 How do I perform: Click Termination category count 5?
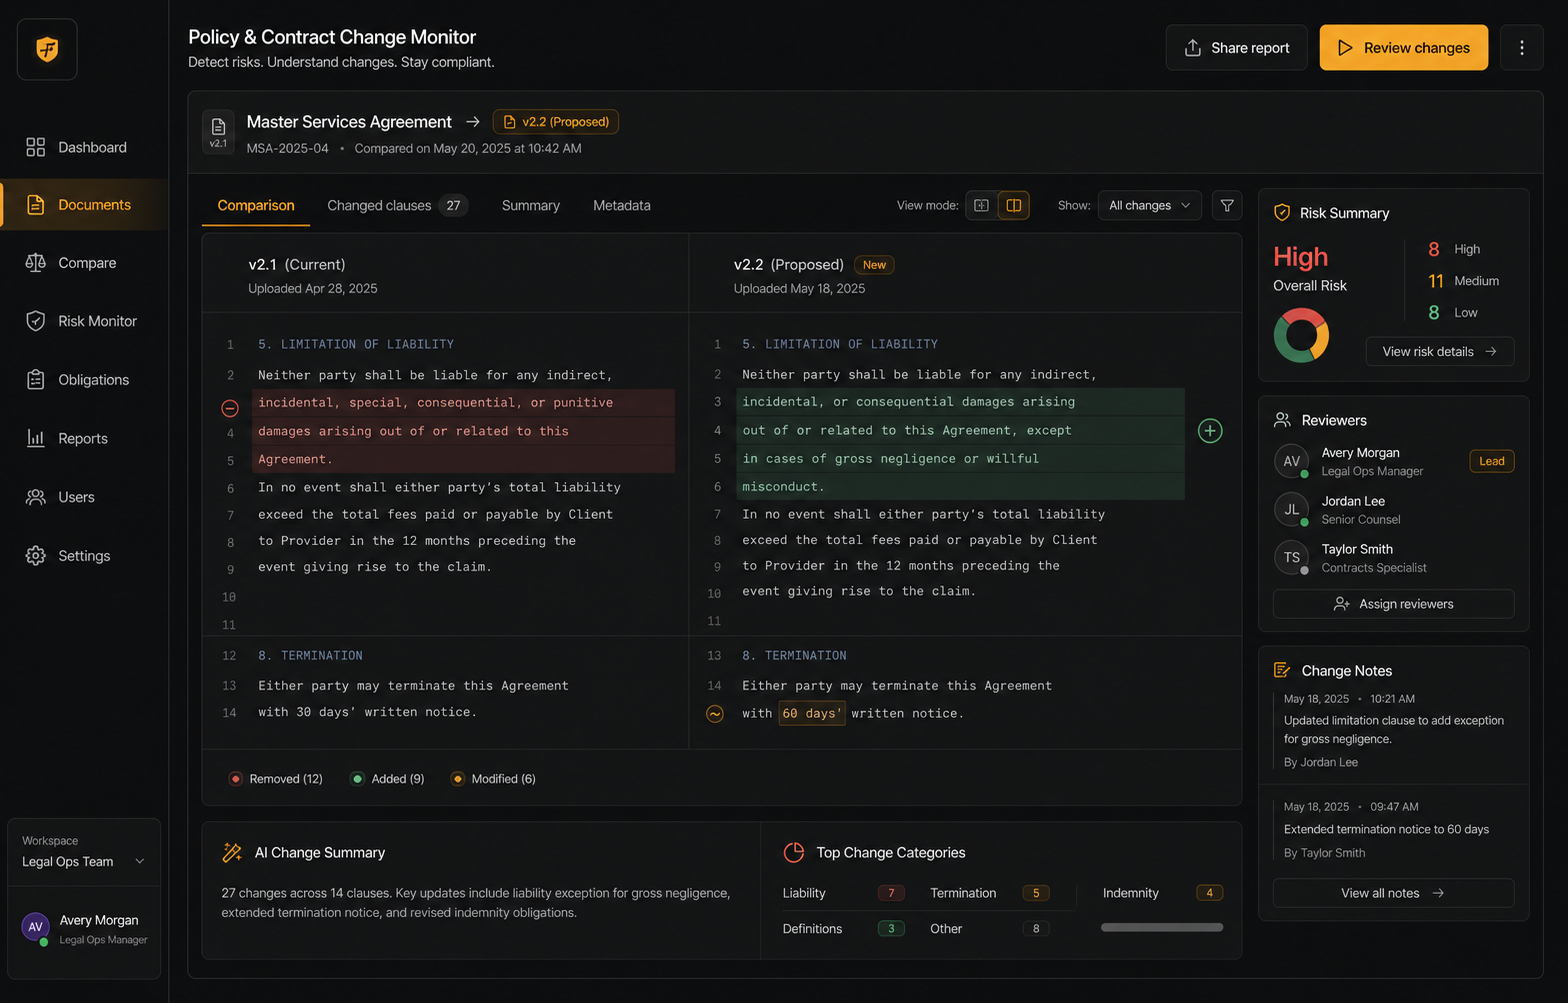pos(1035,893)
